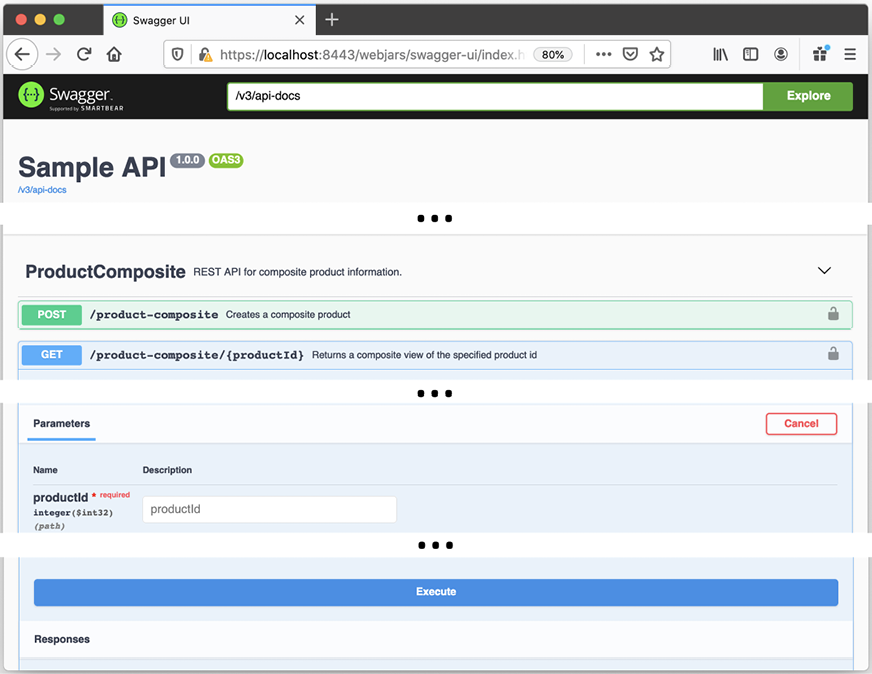Click the tracking protection shield icon

tap(177, 54)
